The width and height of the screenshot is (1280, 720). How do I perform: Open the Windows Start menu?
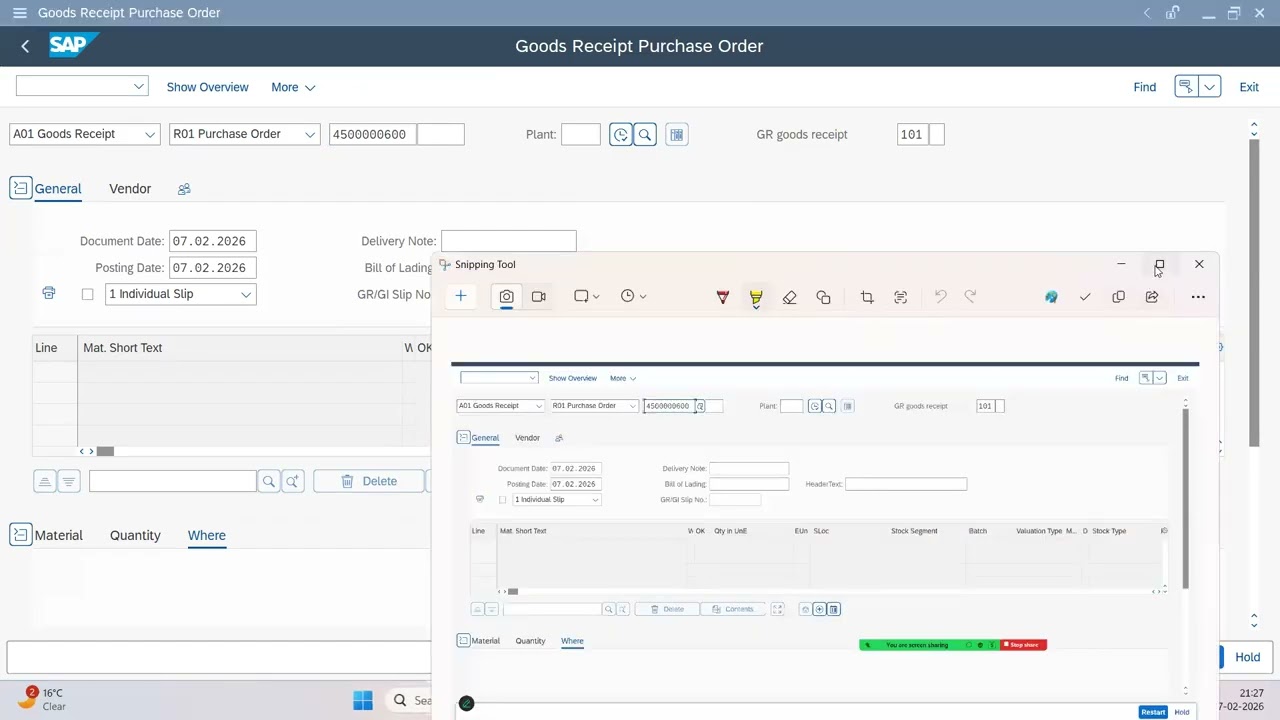[363, 700]
